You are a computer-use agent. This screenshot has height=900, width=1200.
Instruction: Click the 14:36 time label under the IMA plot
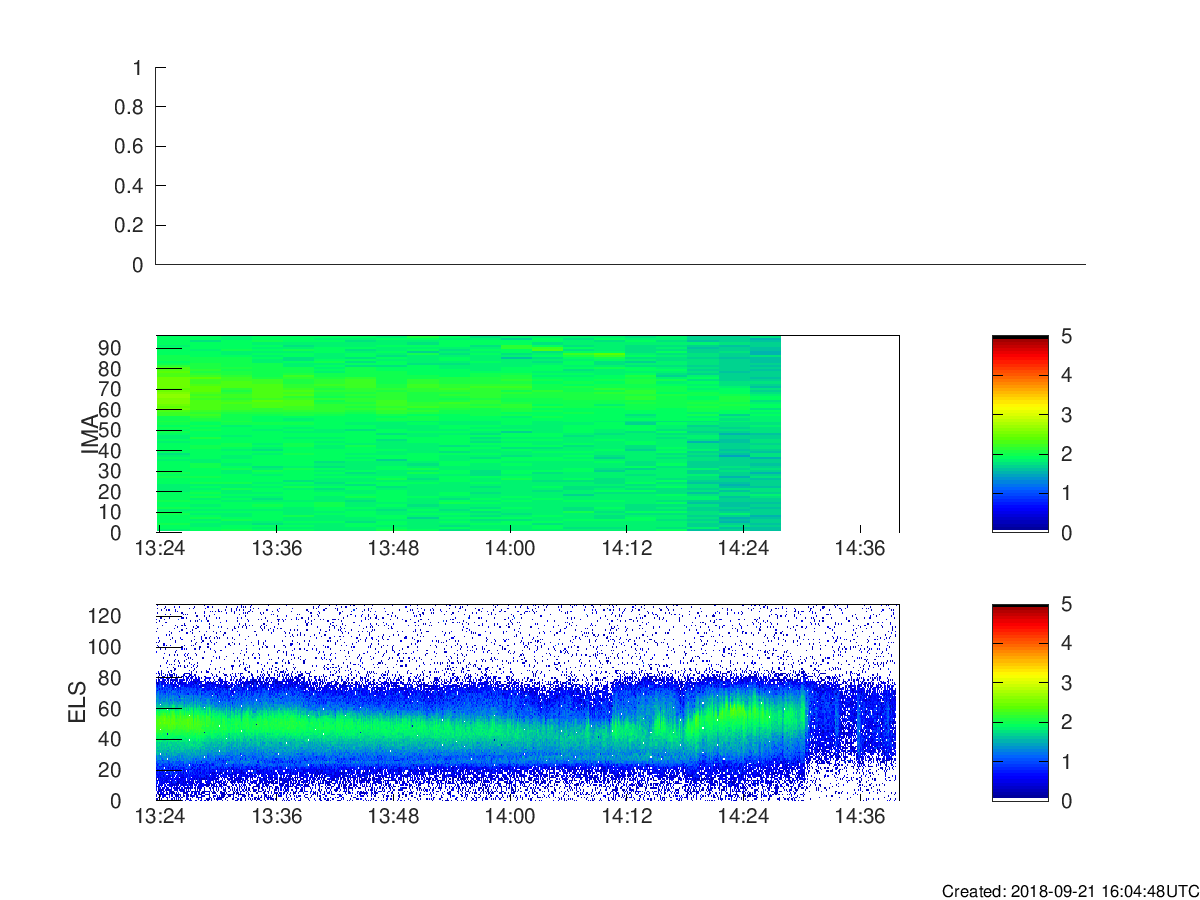pos(860,548)
